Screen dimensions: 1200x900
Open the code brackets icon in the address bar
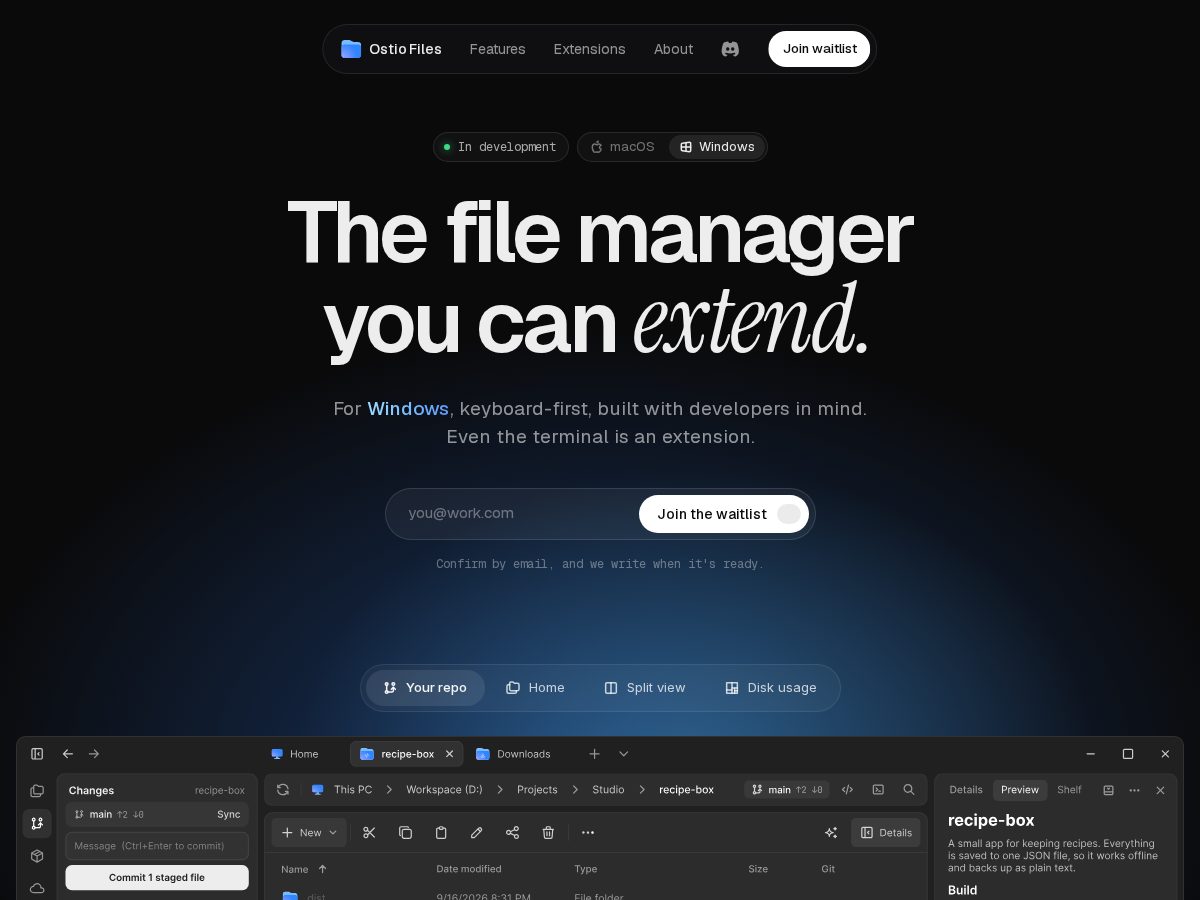847,790
